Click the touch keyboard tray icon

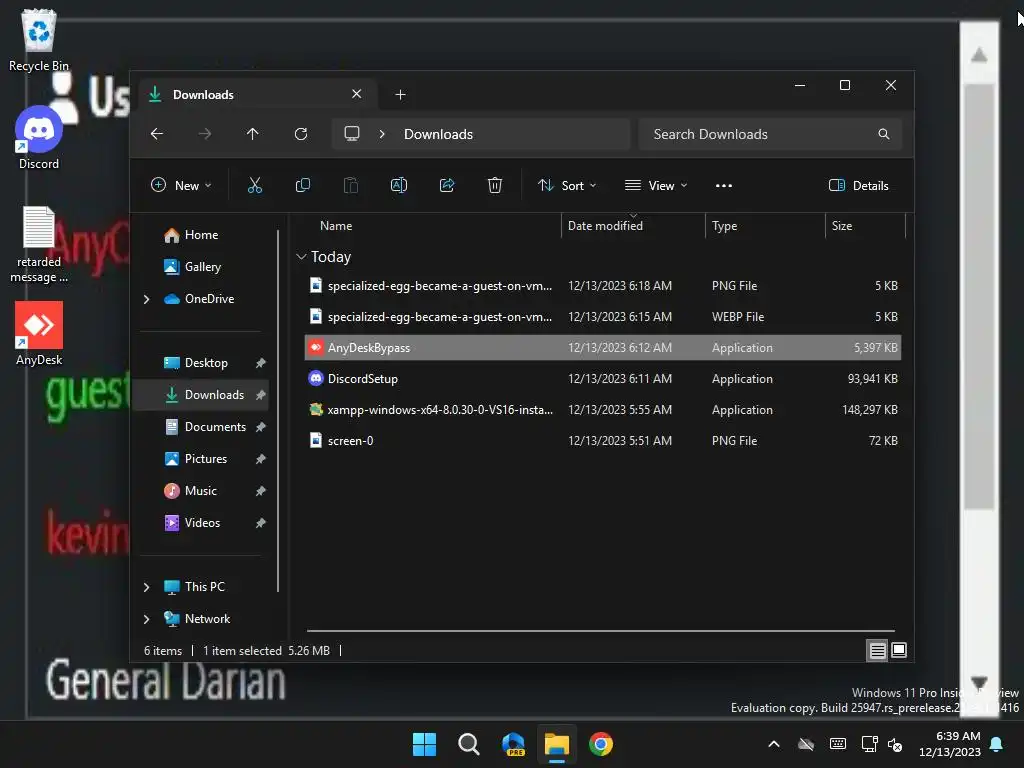[x=838, y=744]
